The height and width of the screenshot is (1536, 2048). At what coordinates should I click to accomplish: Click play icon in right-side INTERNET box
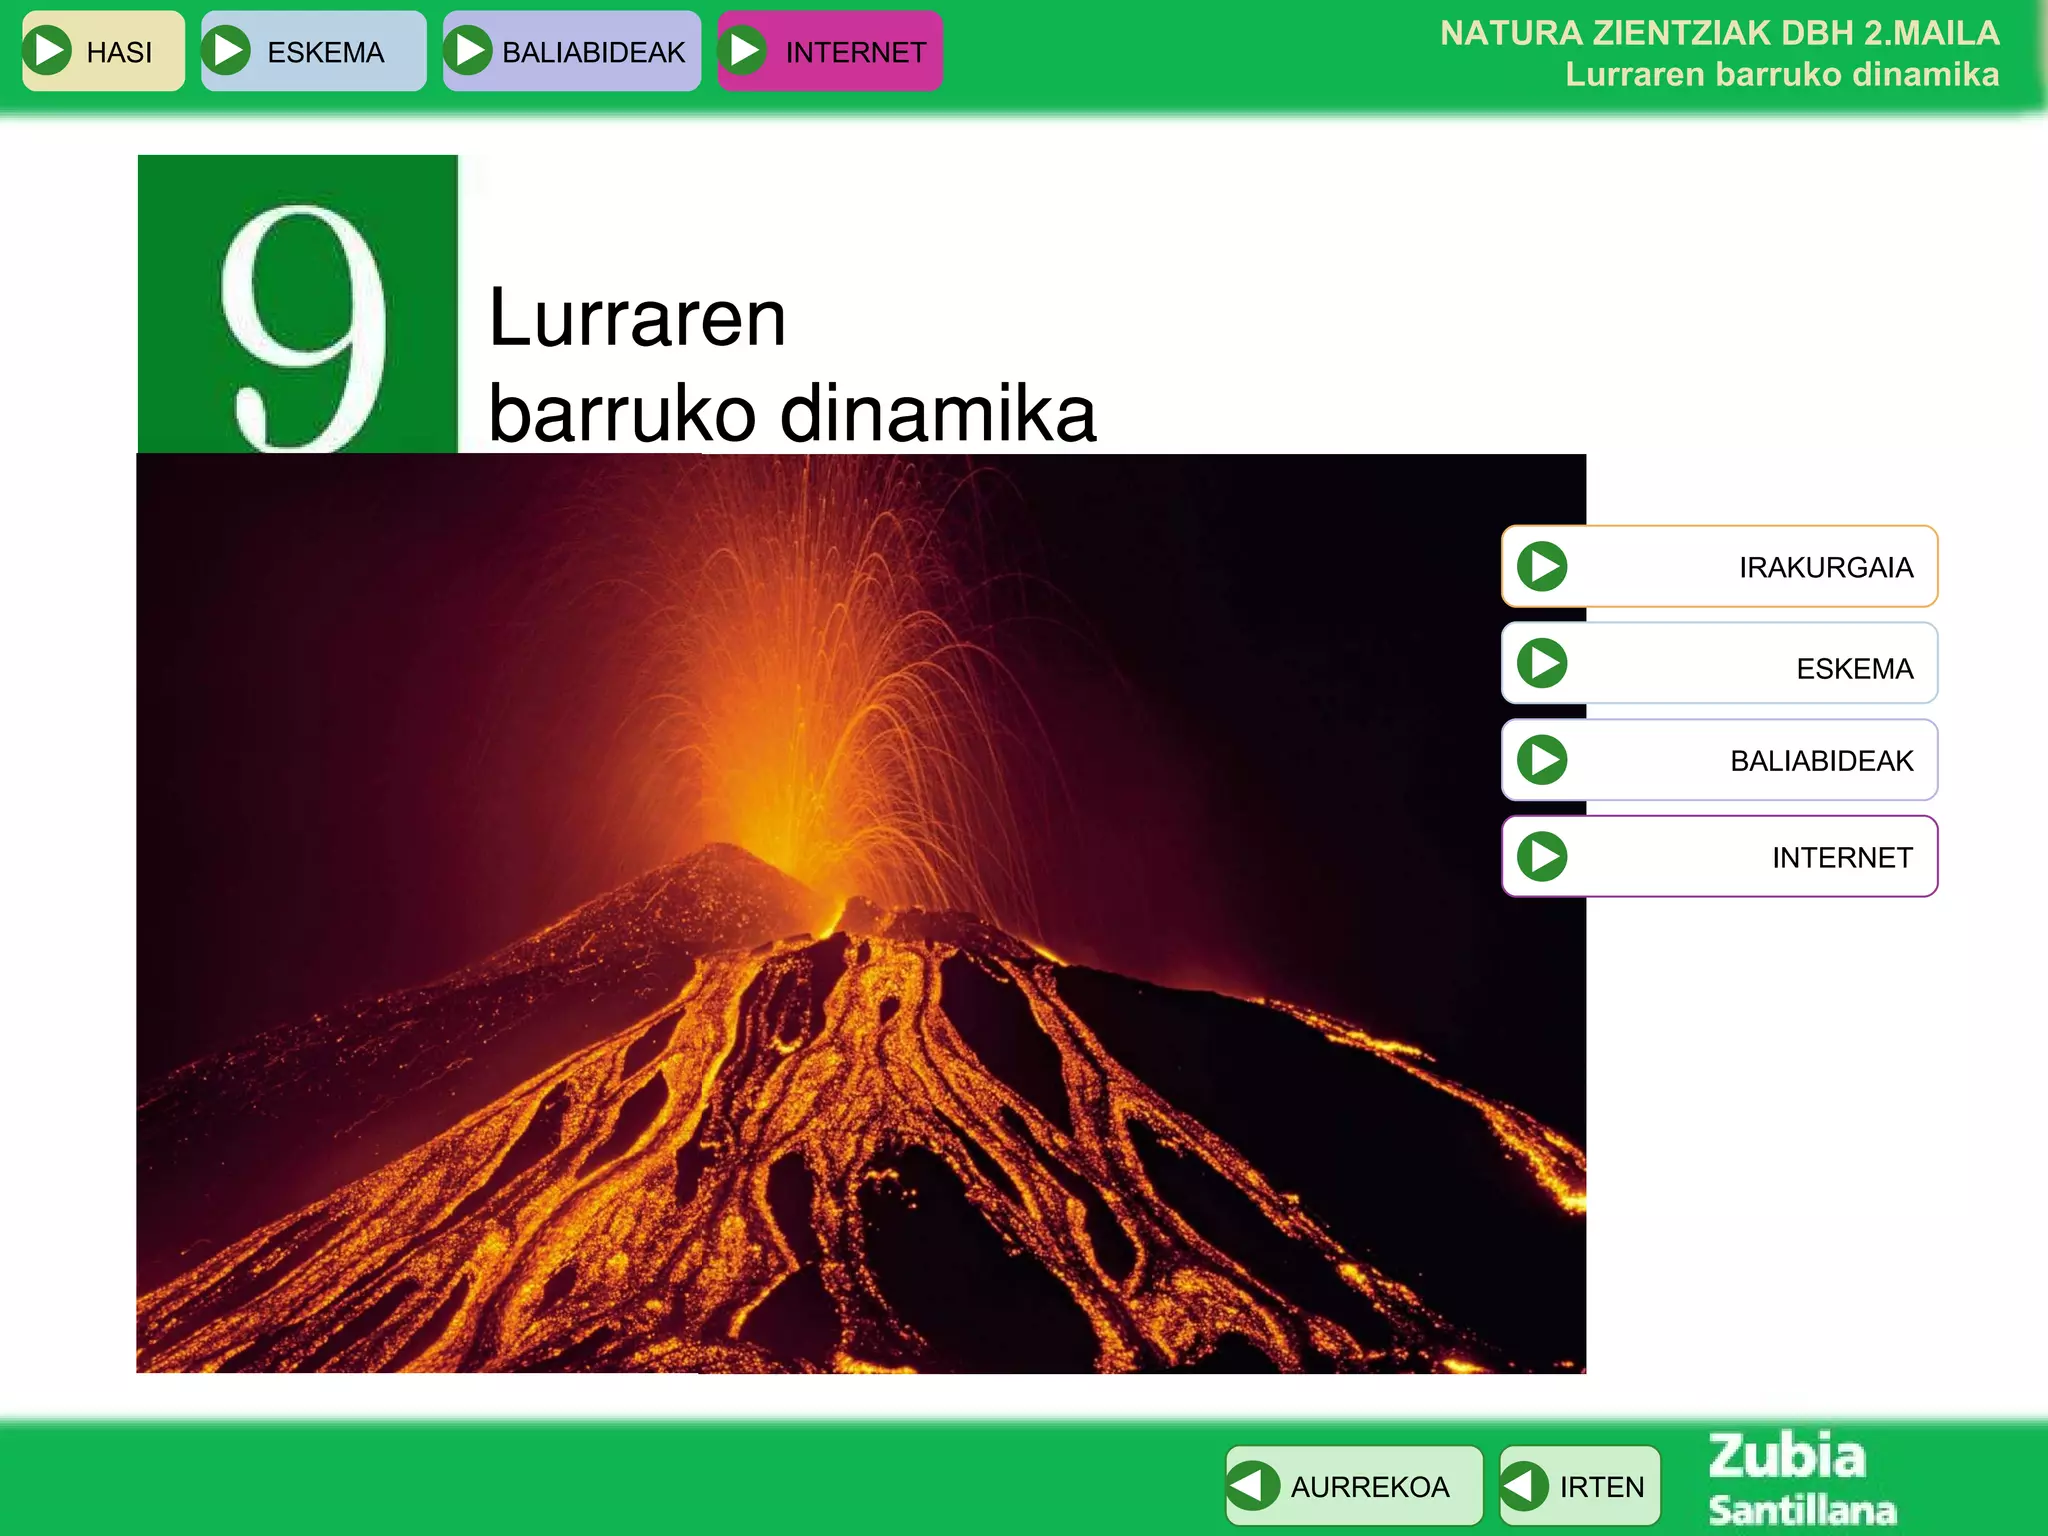[x=1542, y=857]
